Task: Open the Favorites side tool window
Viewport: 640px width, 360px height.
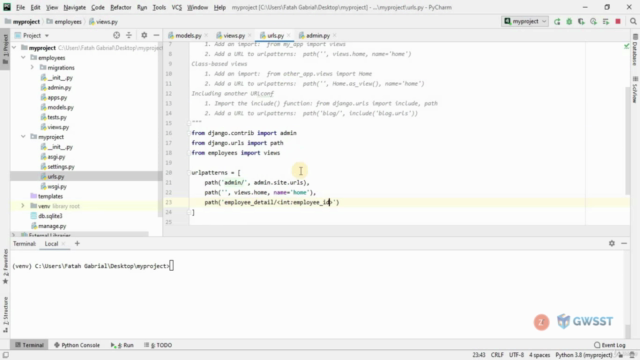Action: coord(5,267)
